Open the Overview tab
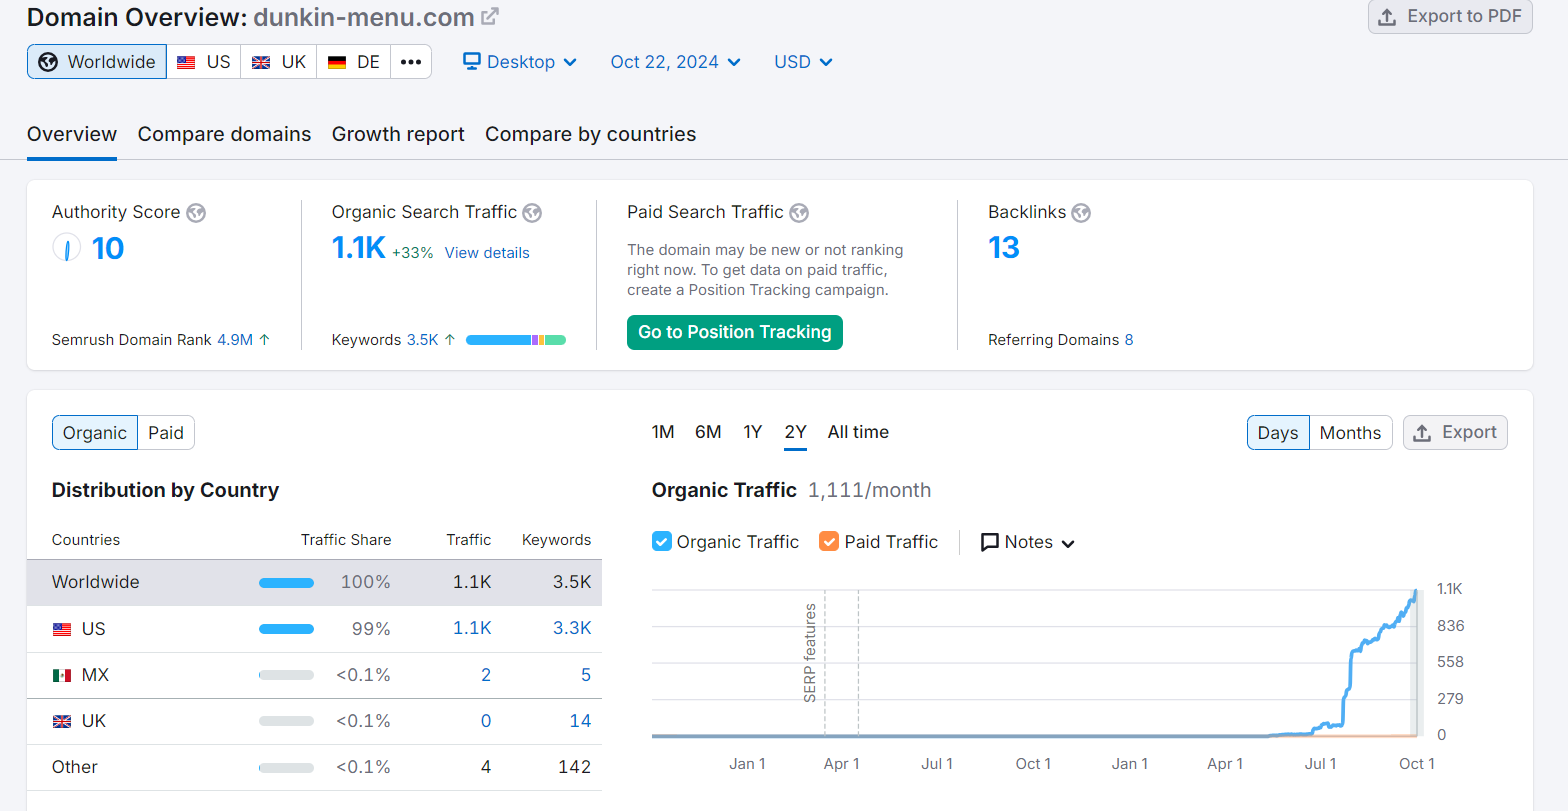Image resolution: width=1568 pixels, height=811 pixels. tap(72, 134)
